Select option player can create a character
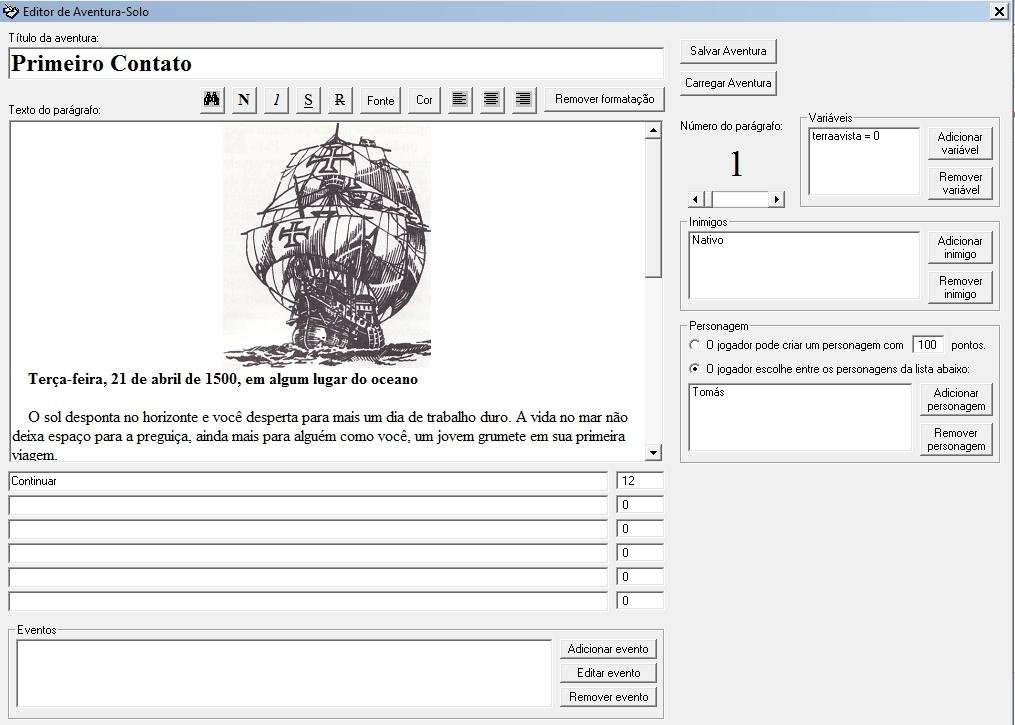 point(695,345)
